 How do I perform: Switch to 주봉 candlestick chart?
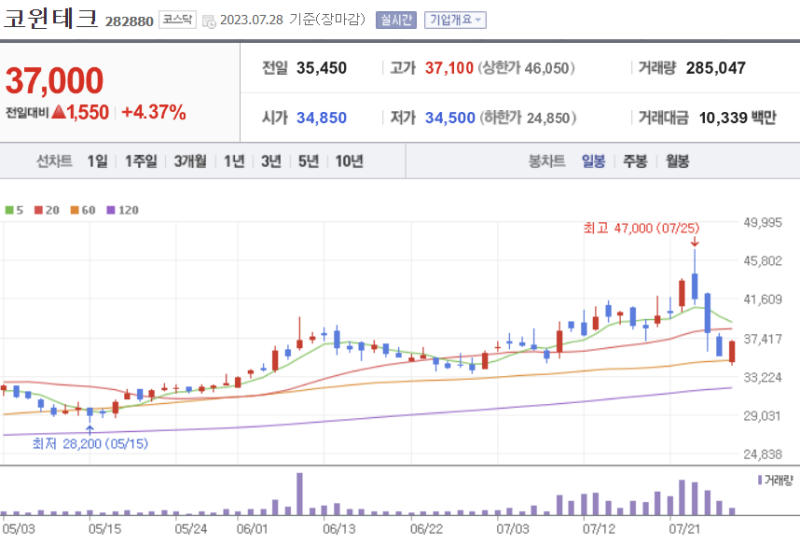point(635,161)
